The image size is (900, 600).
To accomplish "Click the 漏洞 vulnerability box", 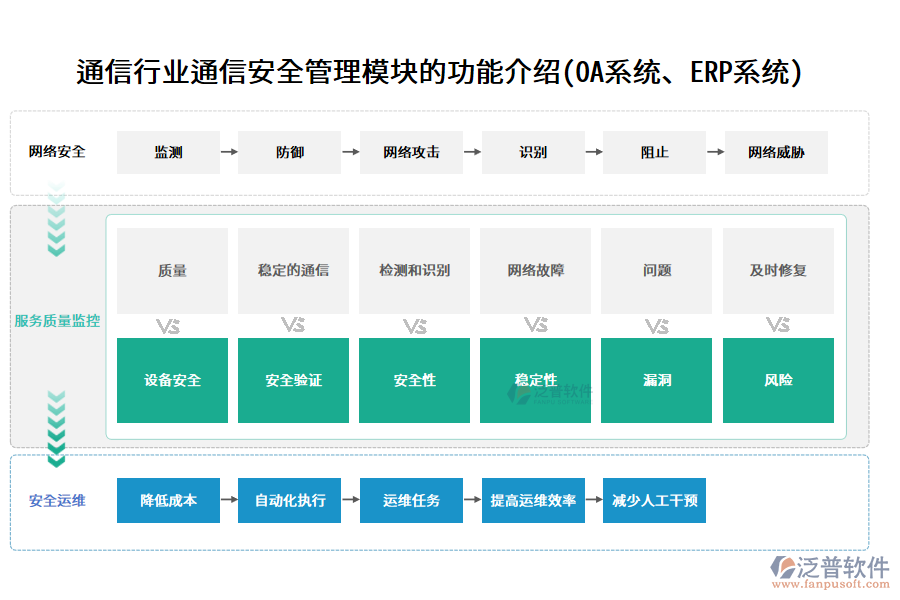I will coord(656,380).
